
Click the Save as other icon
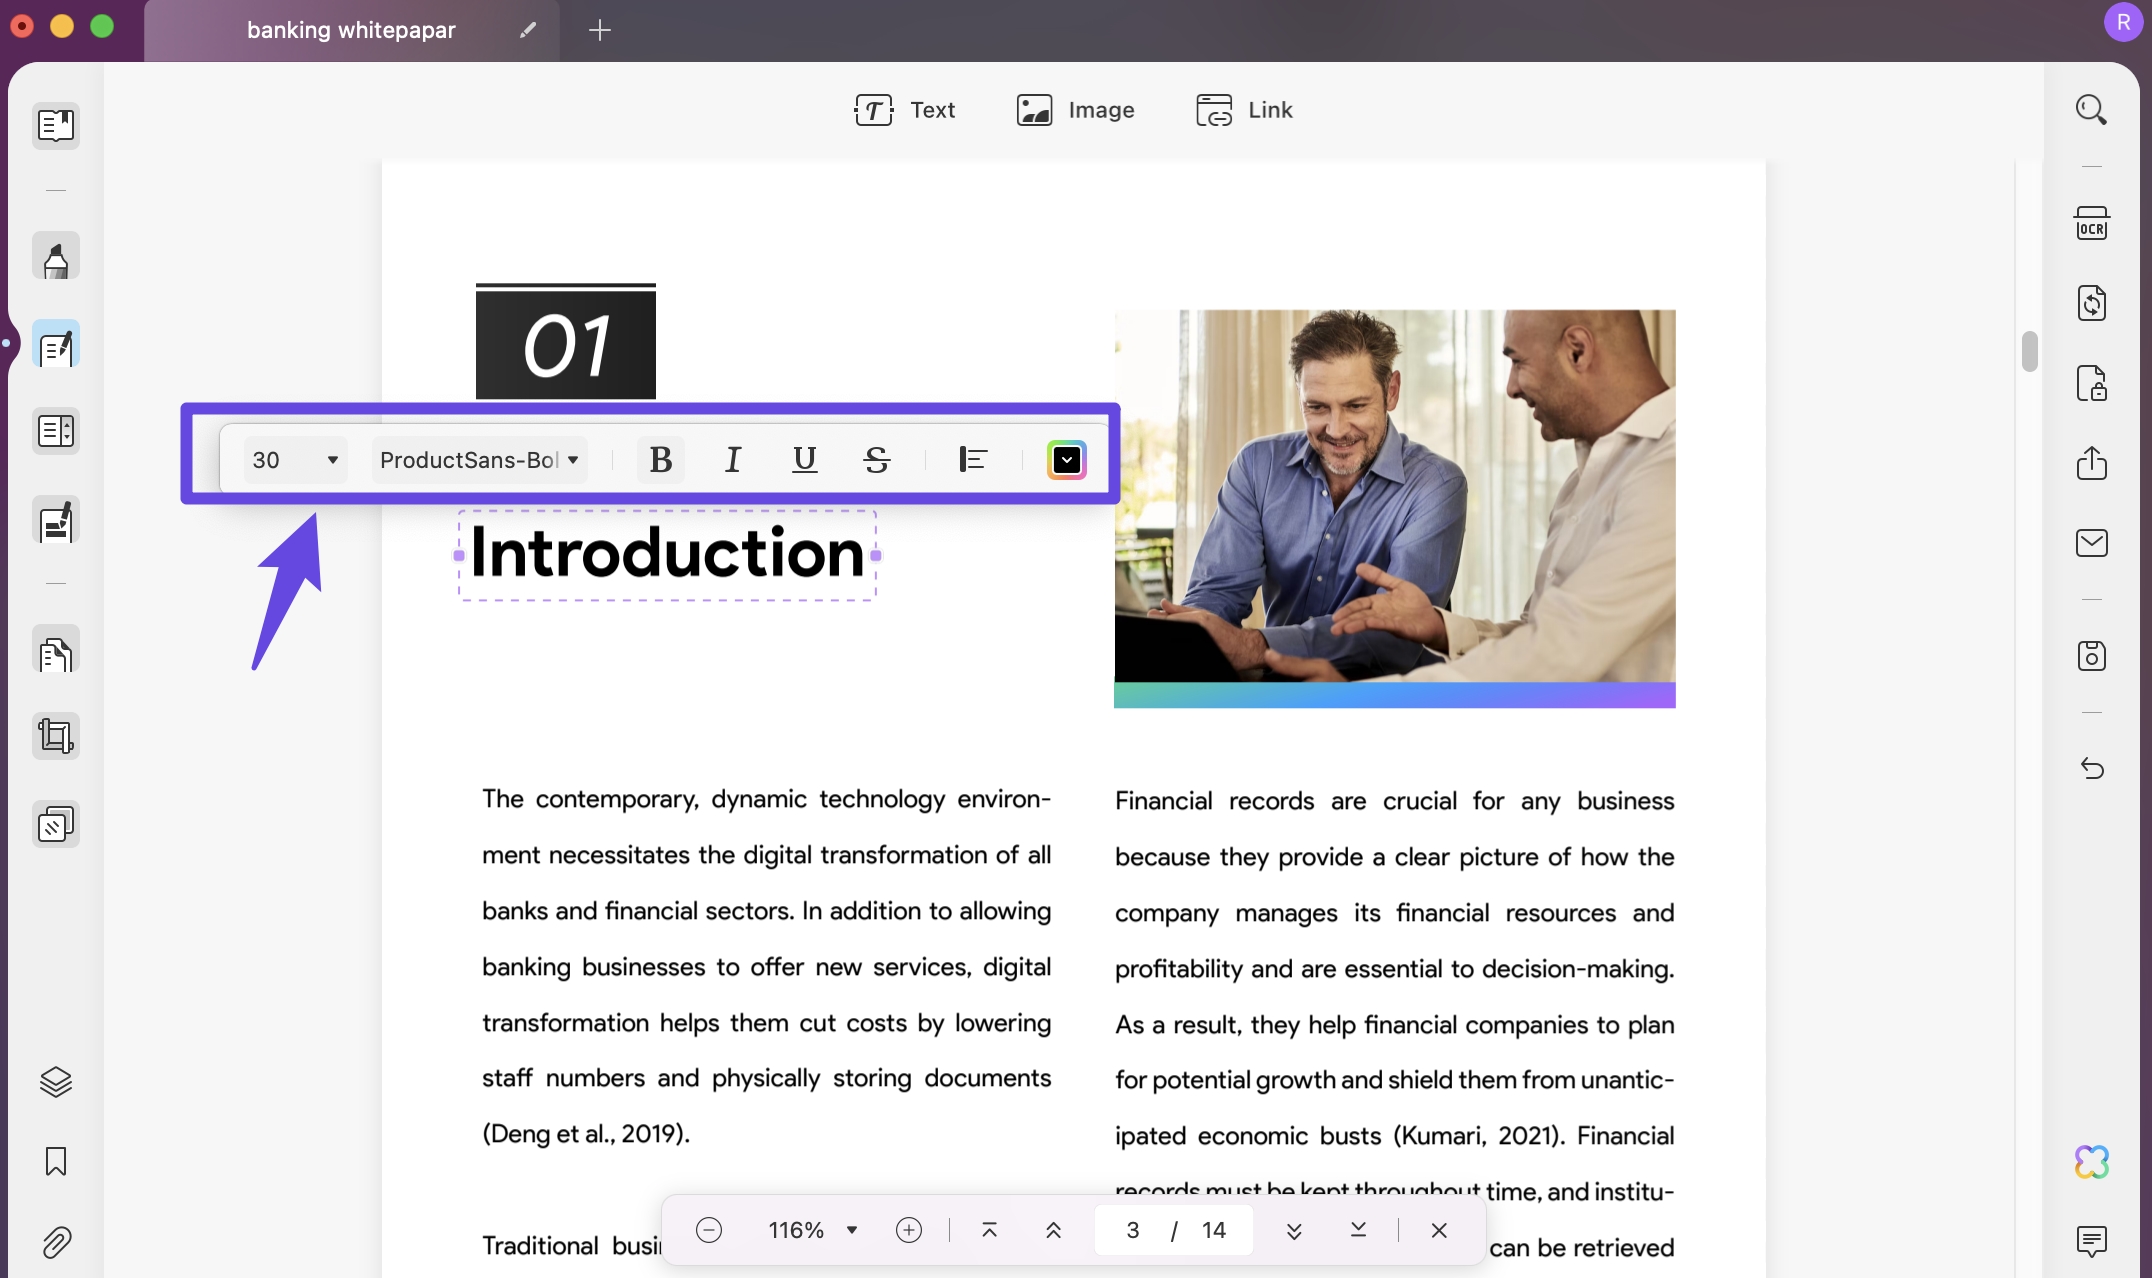tap(2091, 656)
